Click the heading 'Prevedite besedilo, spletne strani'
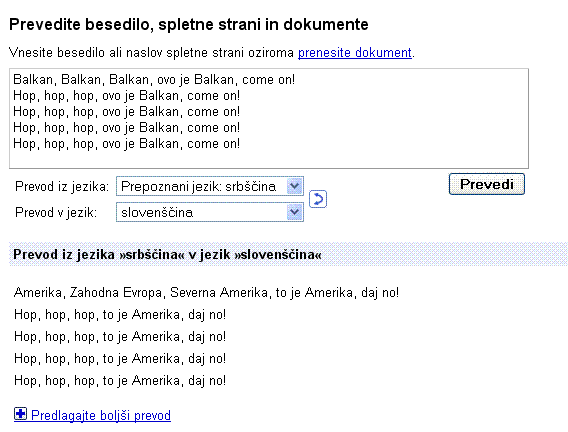 (189, 25)
